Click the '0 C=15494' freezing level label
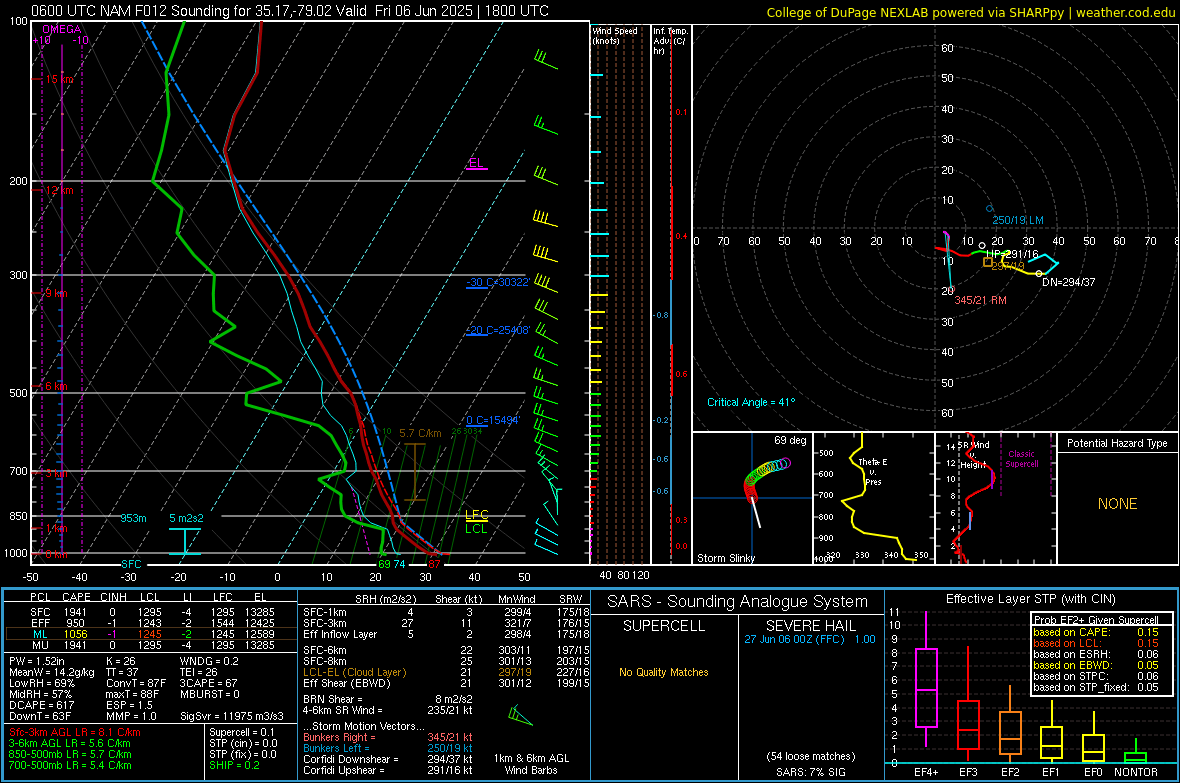The height and width of the screenshot is (783, 1180). coord(492,421)
